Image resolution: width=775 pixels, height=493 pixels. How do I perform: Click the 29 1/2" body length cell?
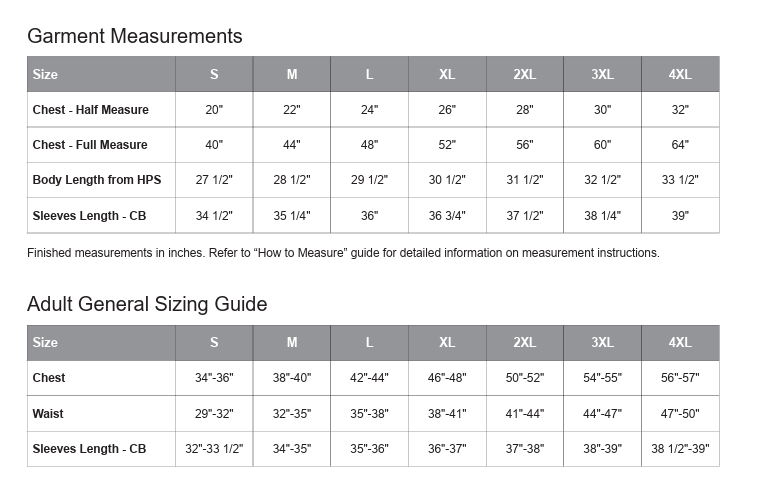369,180
